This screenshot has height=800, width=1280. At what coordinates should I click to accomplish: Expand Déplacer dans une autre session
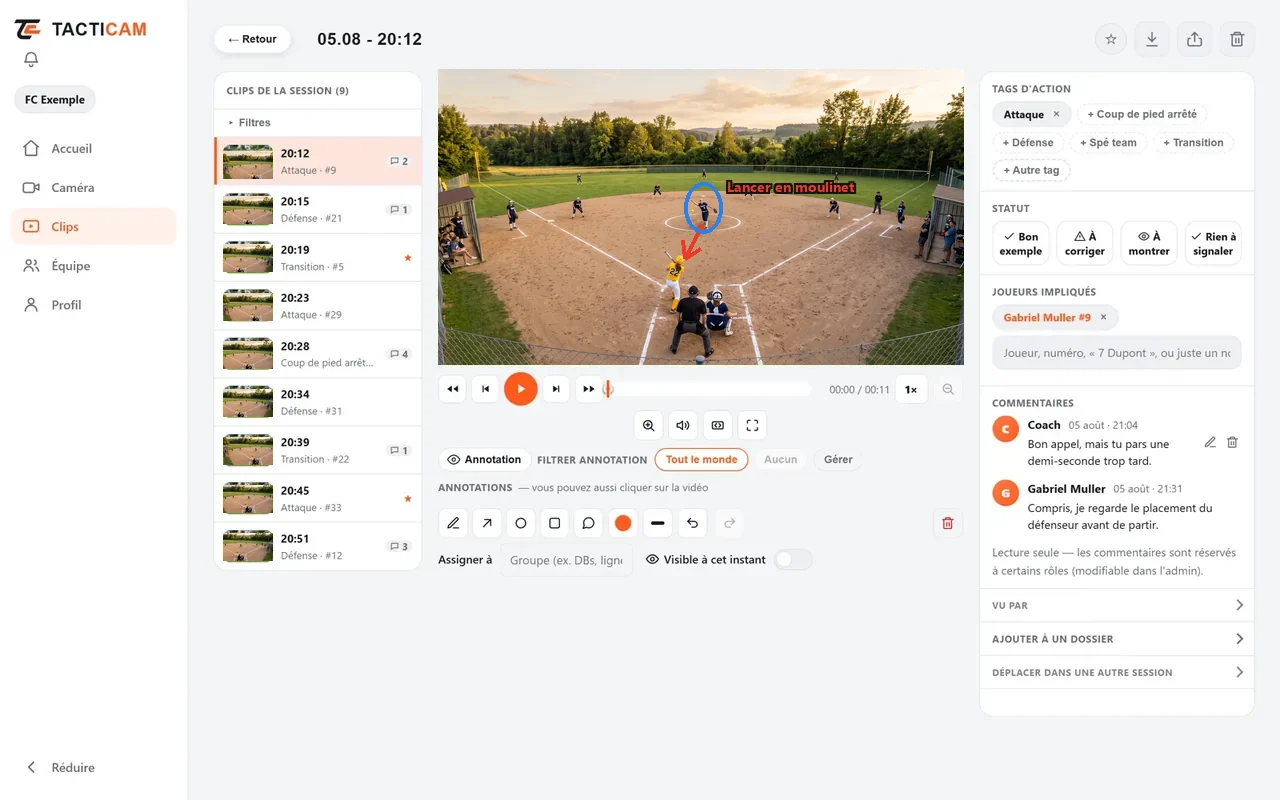point(1117,672)
